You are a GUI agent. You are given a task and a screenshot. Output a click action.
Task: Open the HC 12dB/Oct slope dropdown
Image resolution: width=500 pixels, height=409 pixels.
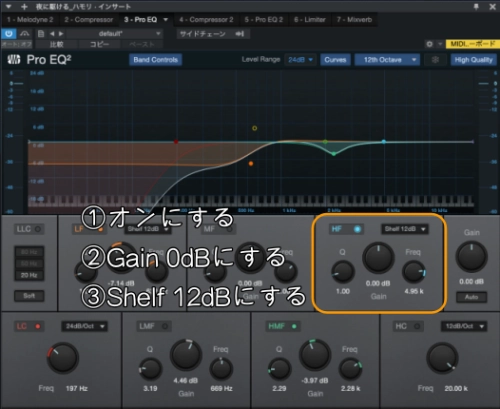point(464,326)
